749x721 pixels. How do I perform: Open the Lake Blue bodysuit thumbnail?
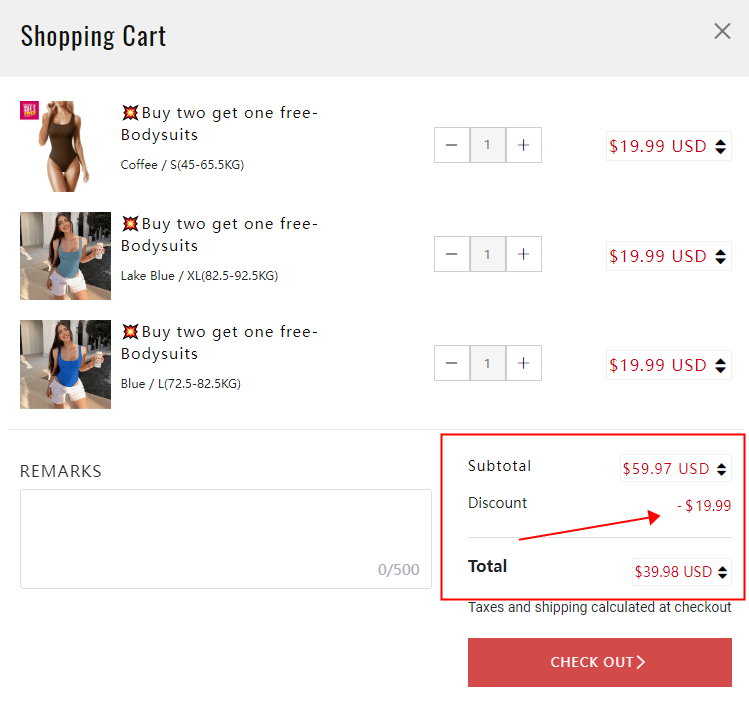[x=65, y=255]
